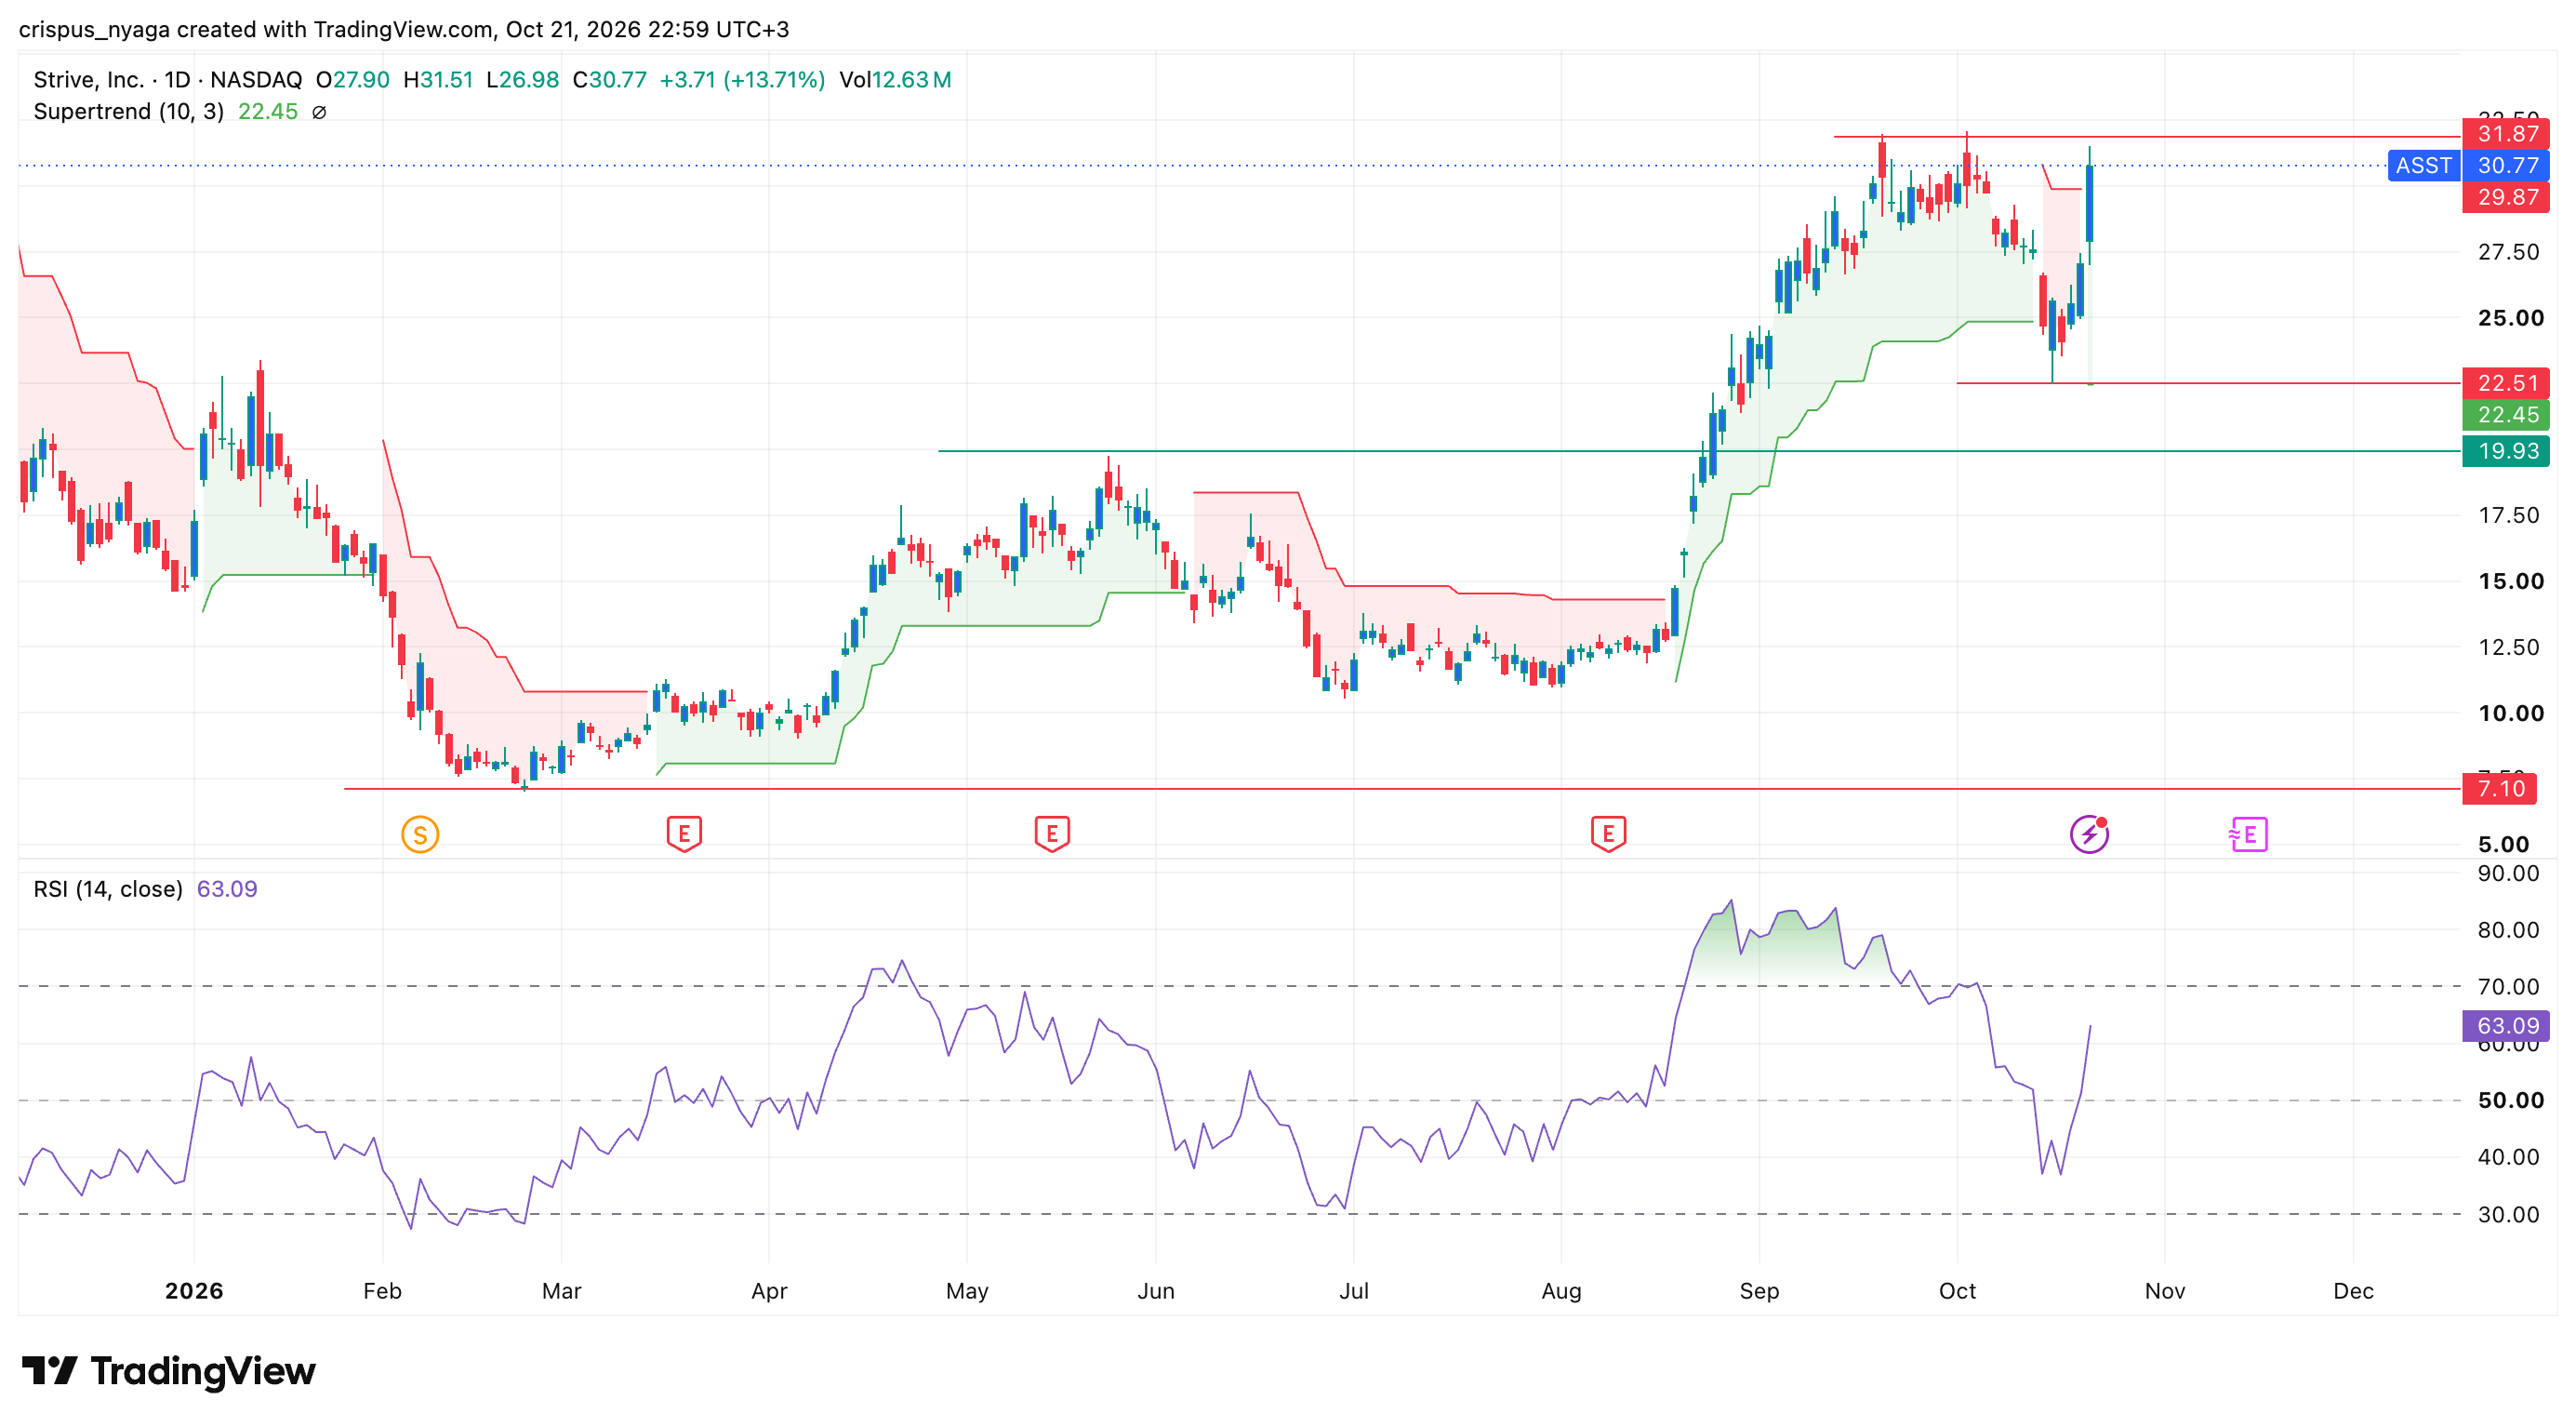The height and width of the screenshot is (1427, 2576).
Task: Click the 2026 label on time axis
Action: (194, 1291)
